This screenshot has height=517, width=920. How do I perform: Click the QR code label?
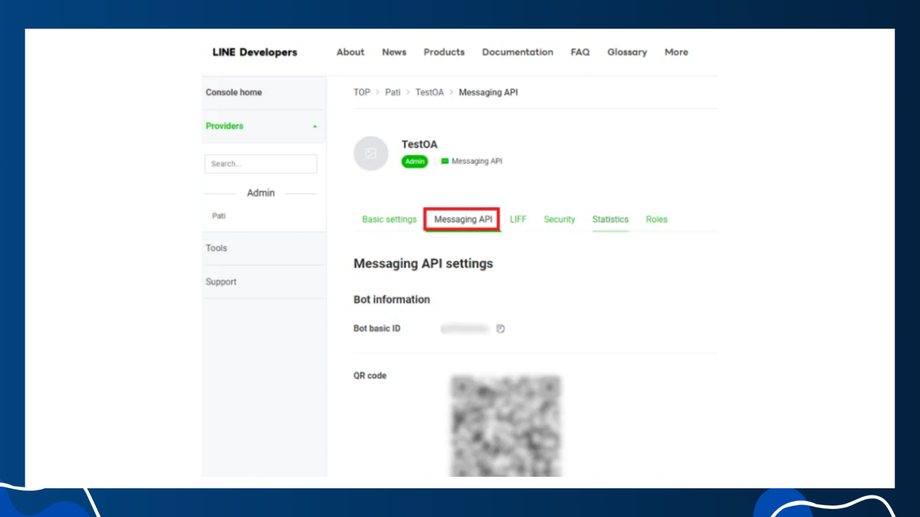click(x=370, y=376)
